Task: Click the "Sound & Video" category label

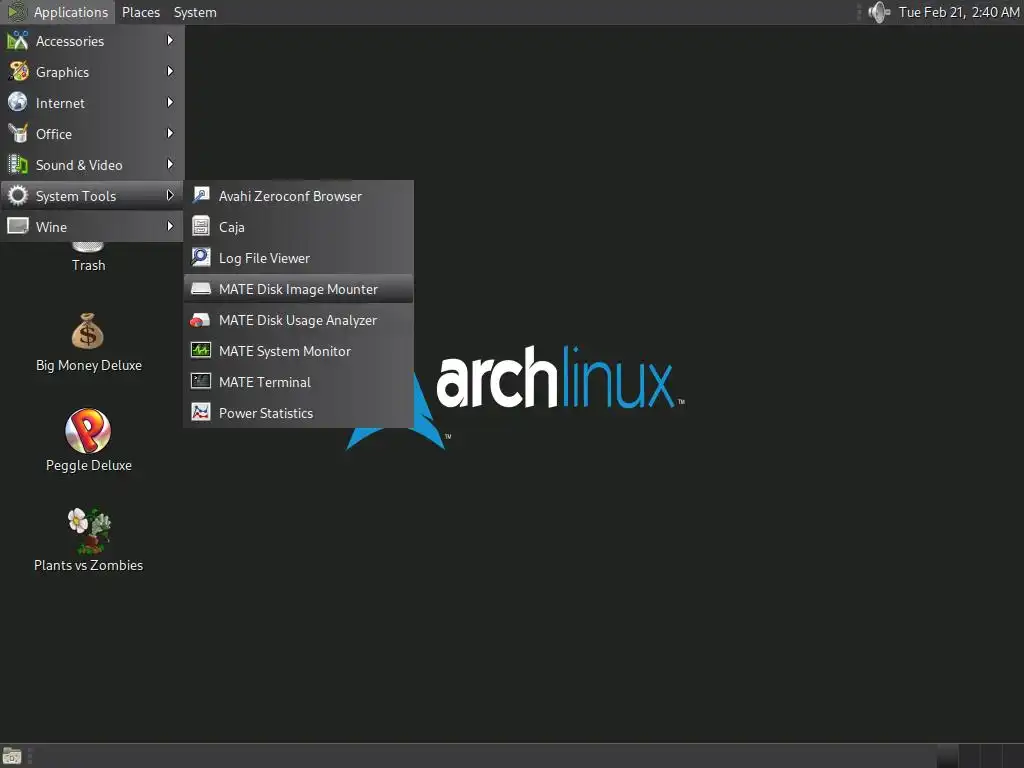Action: coord(79,165)
